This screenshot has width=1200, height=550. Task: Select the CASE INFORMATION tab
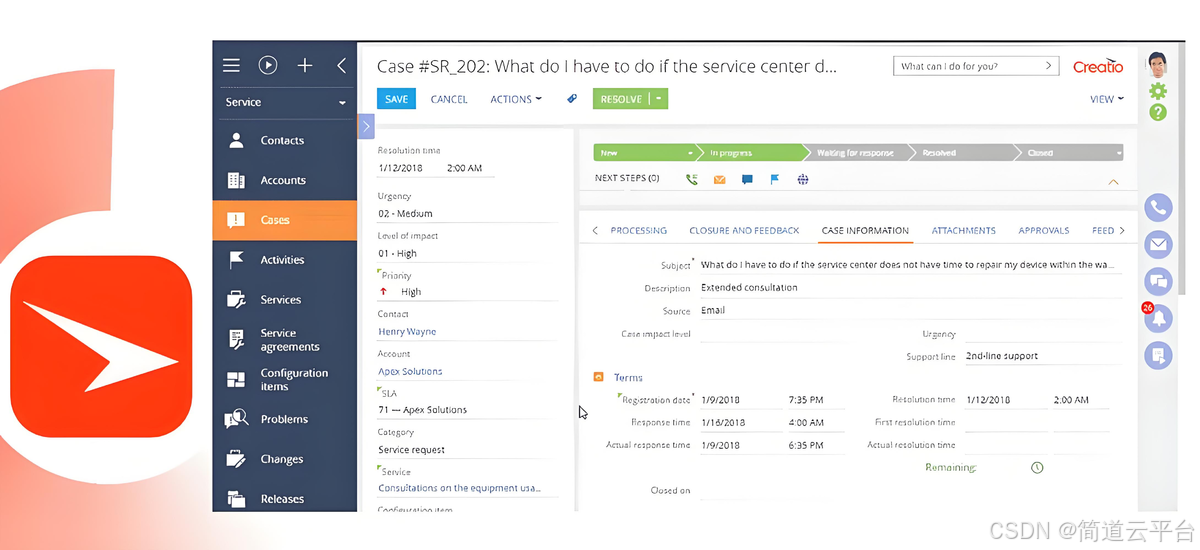[x=865, y=230]
